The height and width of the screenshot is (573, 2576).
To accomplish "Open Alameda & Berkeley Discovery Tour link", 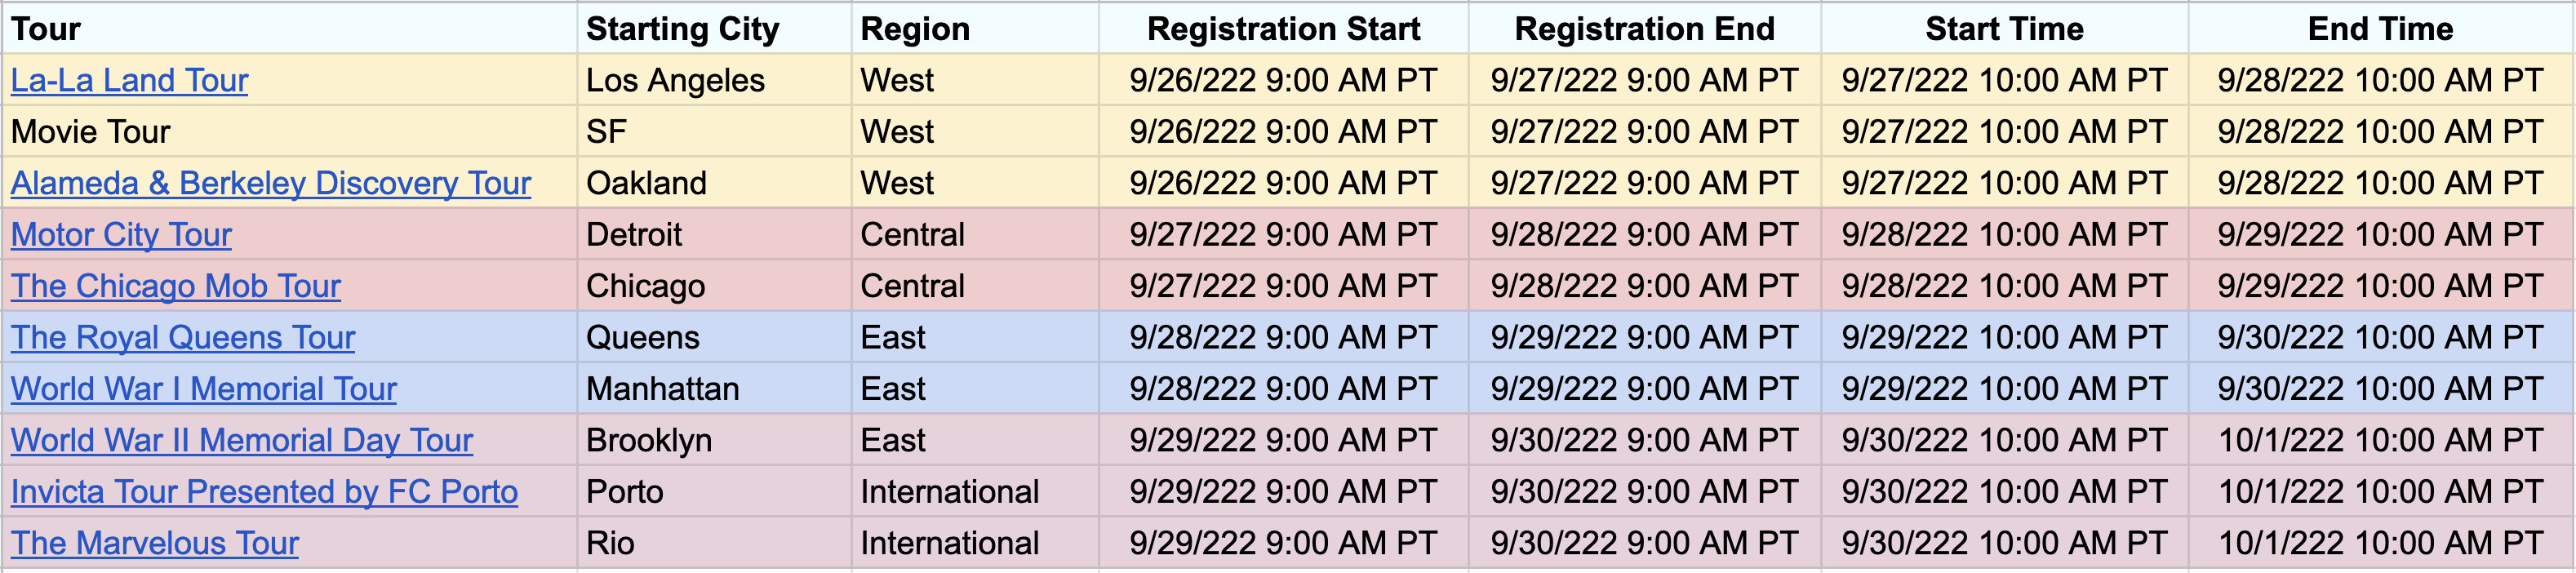I will pyautogui.click(x=270, y=183).
